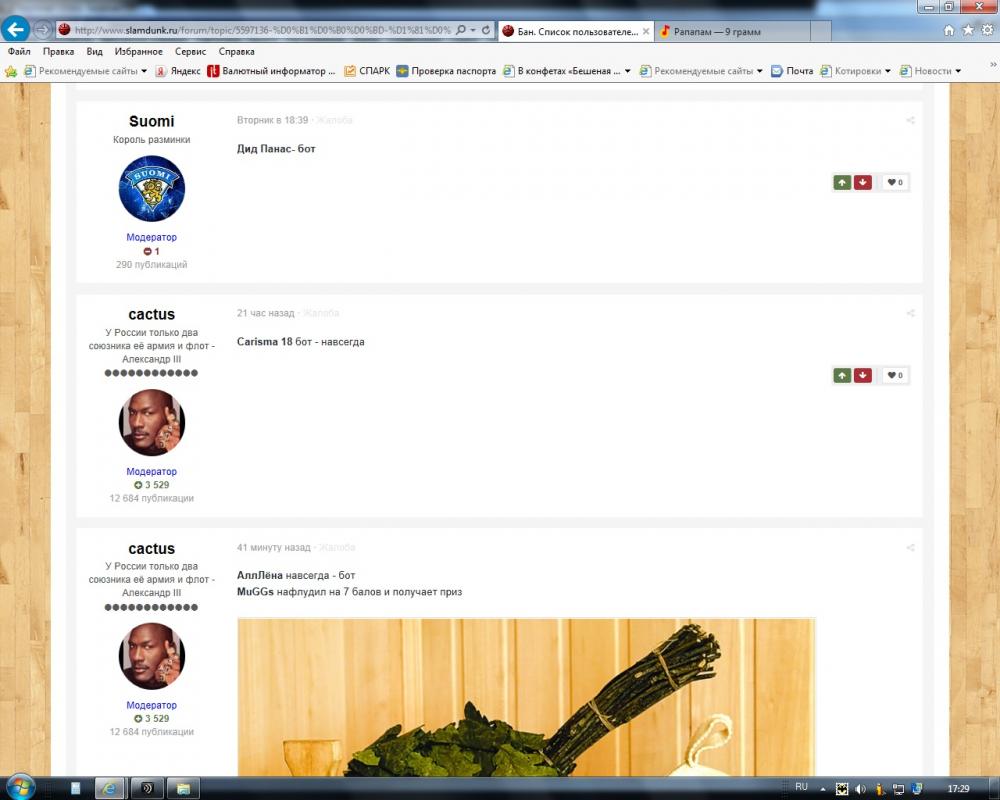Upvote cactus's Carisma 18 post

[x=842, y=376]
